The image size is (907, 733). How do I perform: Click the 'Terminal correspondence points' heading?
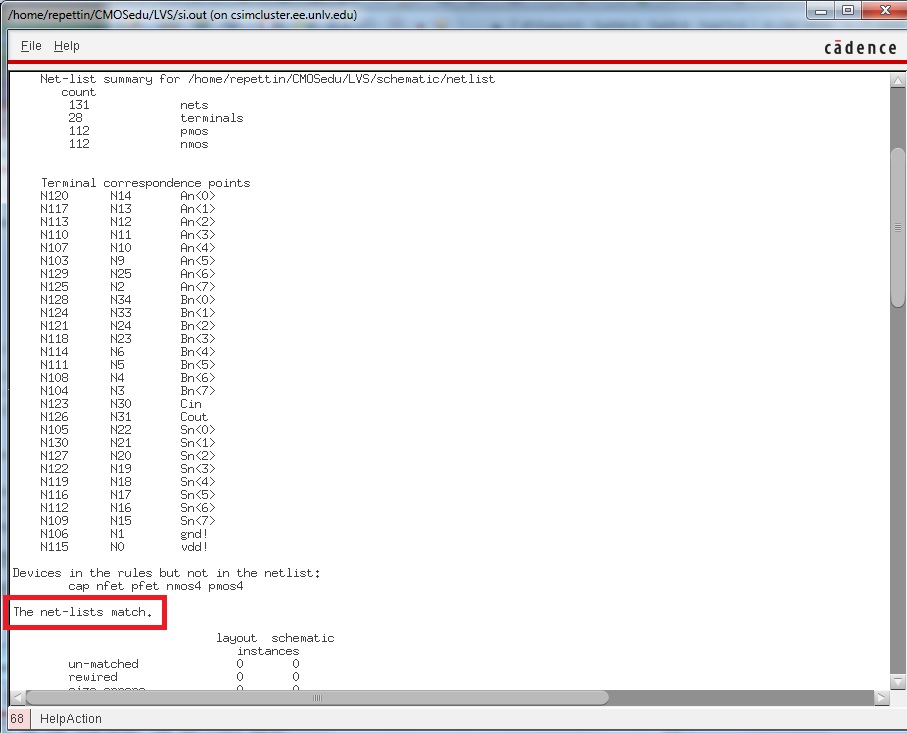tap(145, 183)
